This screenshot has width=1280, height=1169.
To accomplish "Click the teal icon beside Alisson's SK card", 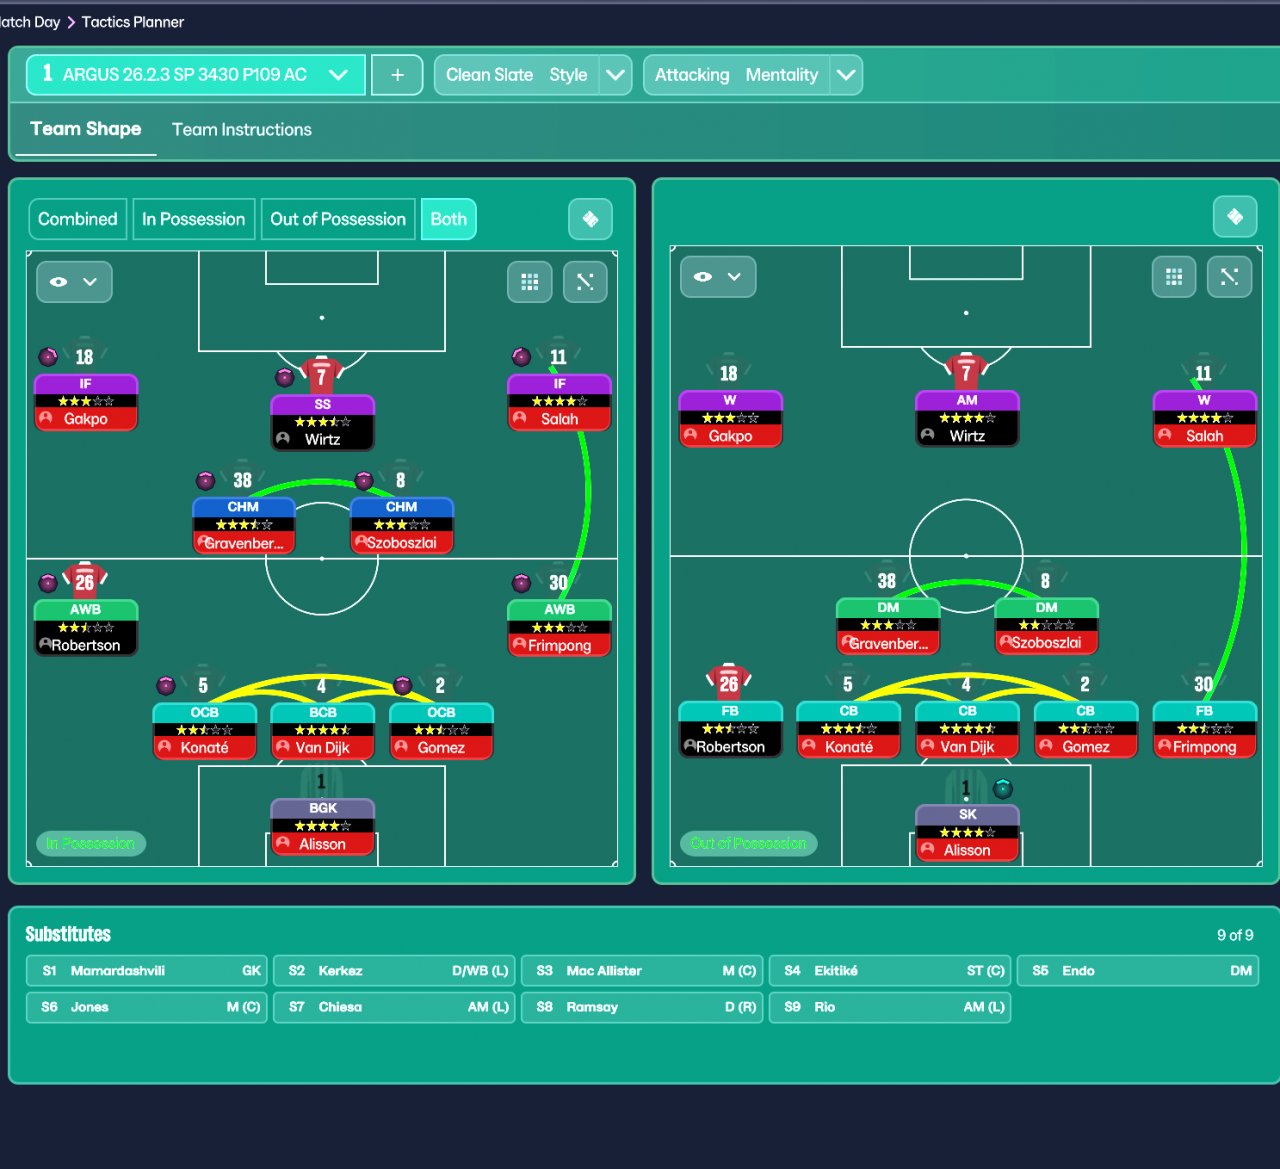I will pyautogui.click(x=1003, y=789).
